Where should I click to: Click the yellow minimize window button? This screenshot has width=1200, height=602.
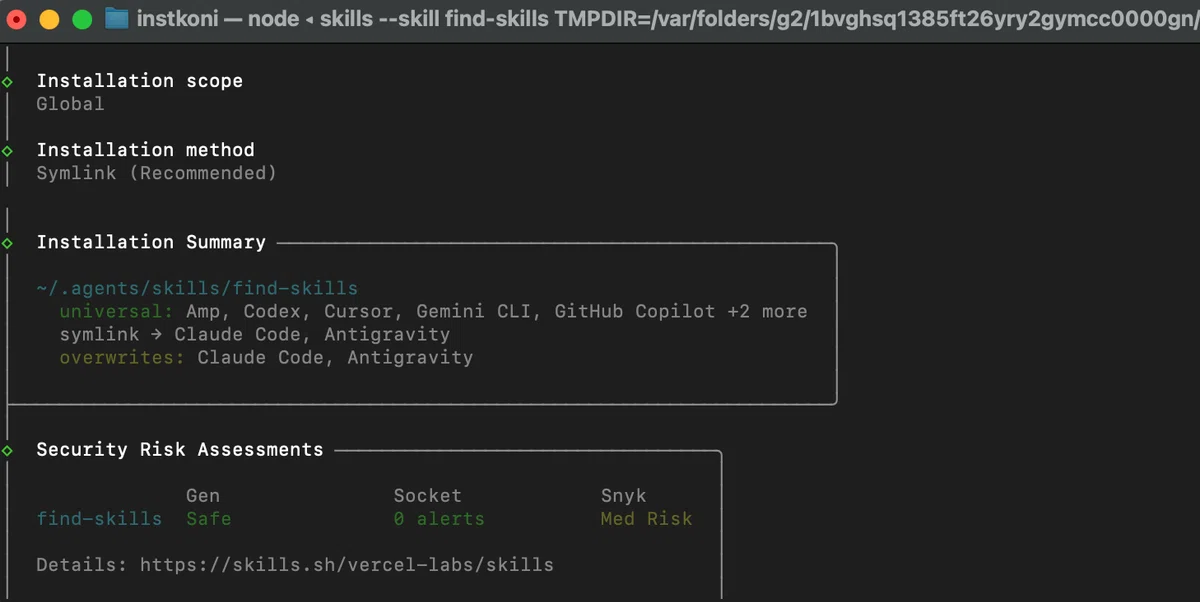click(x=49, y=19)
